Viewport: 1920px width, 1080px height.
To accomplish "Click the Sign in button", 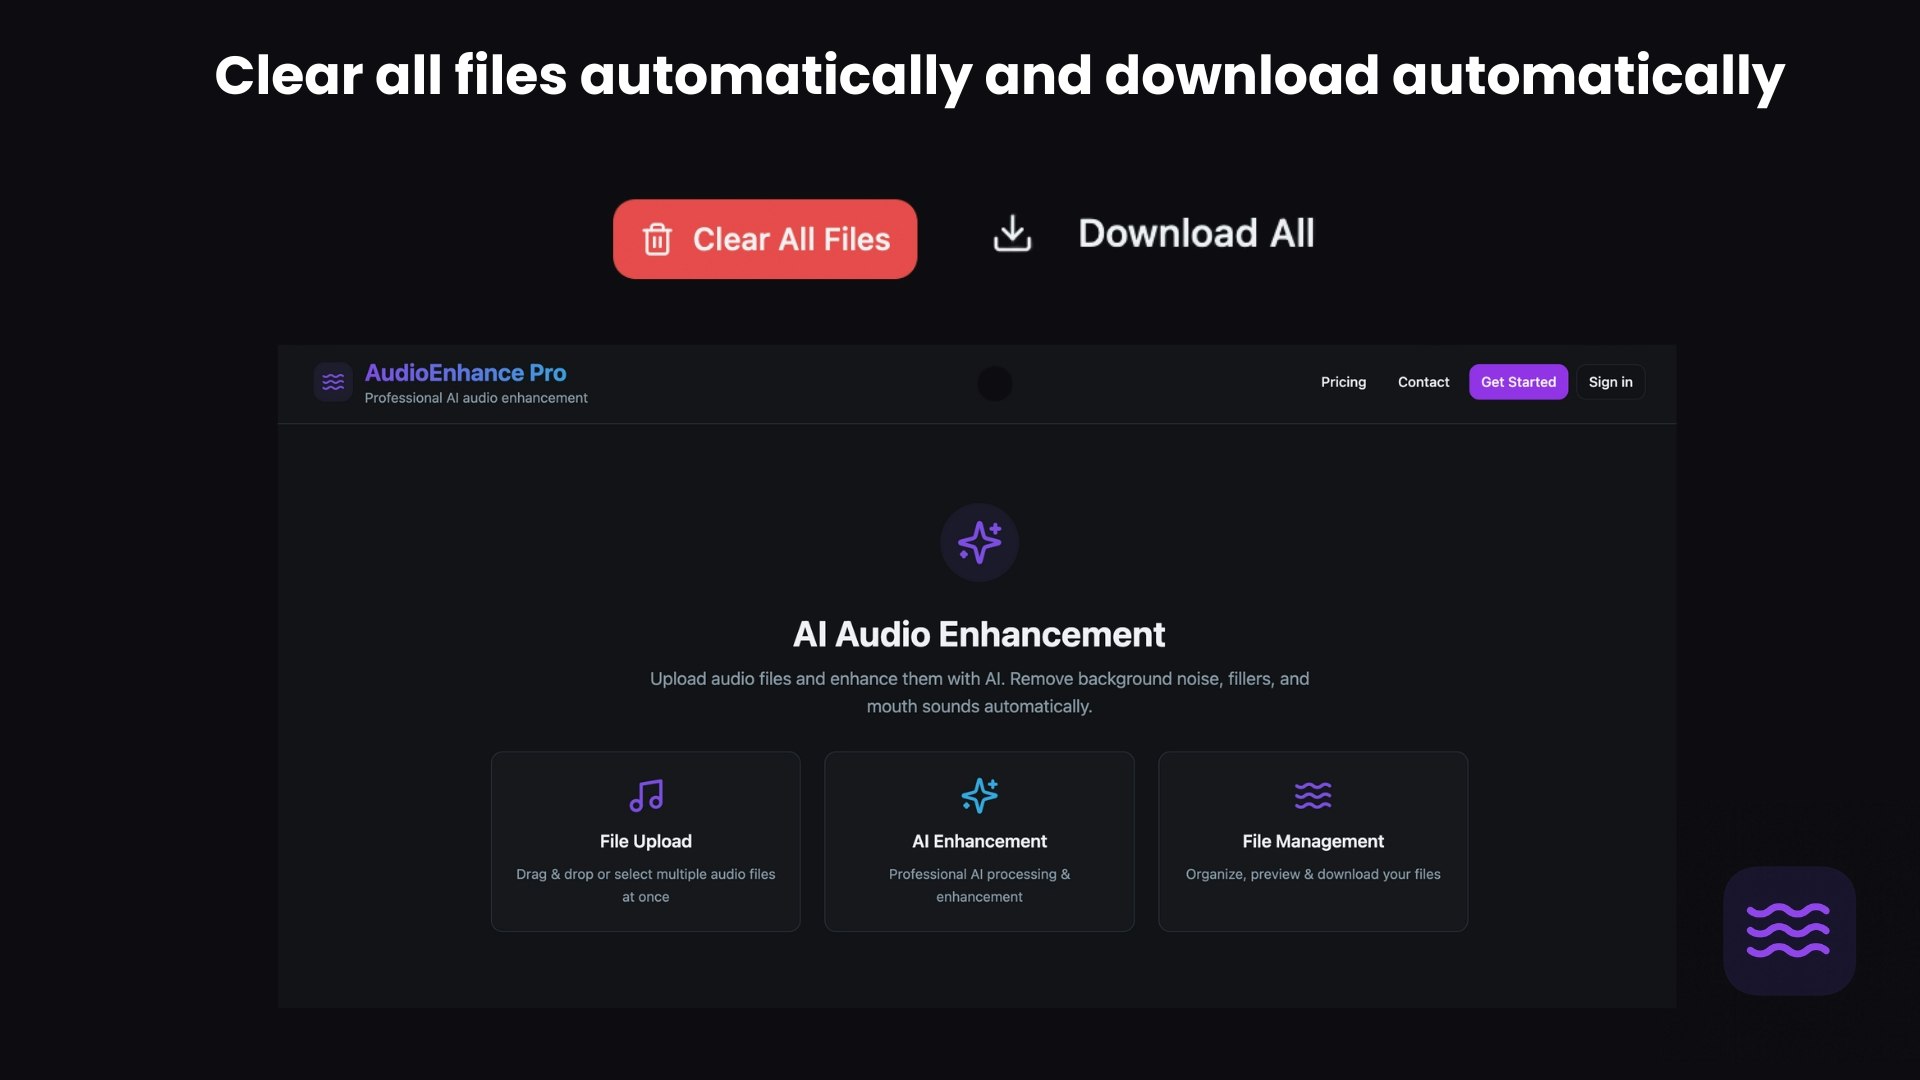I will coord(1610,382).
